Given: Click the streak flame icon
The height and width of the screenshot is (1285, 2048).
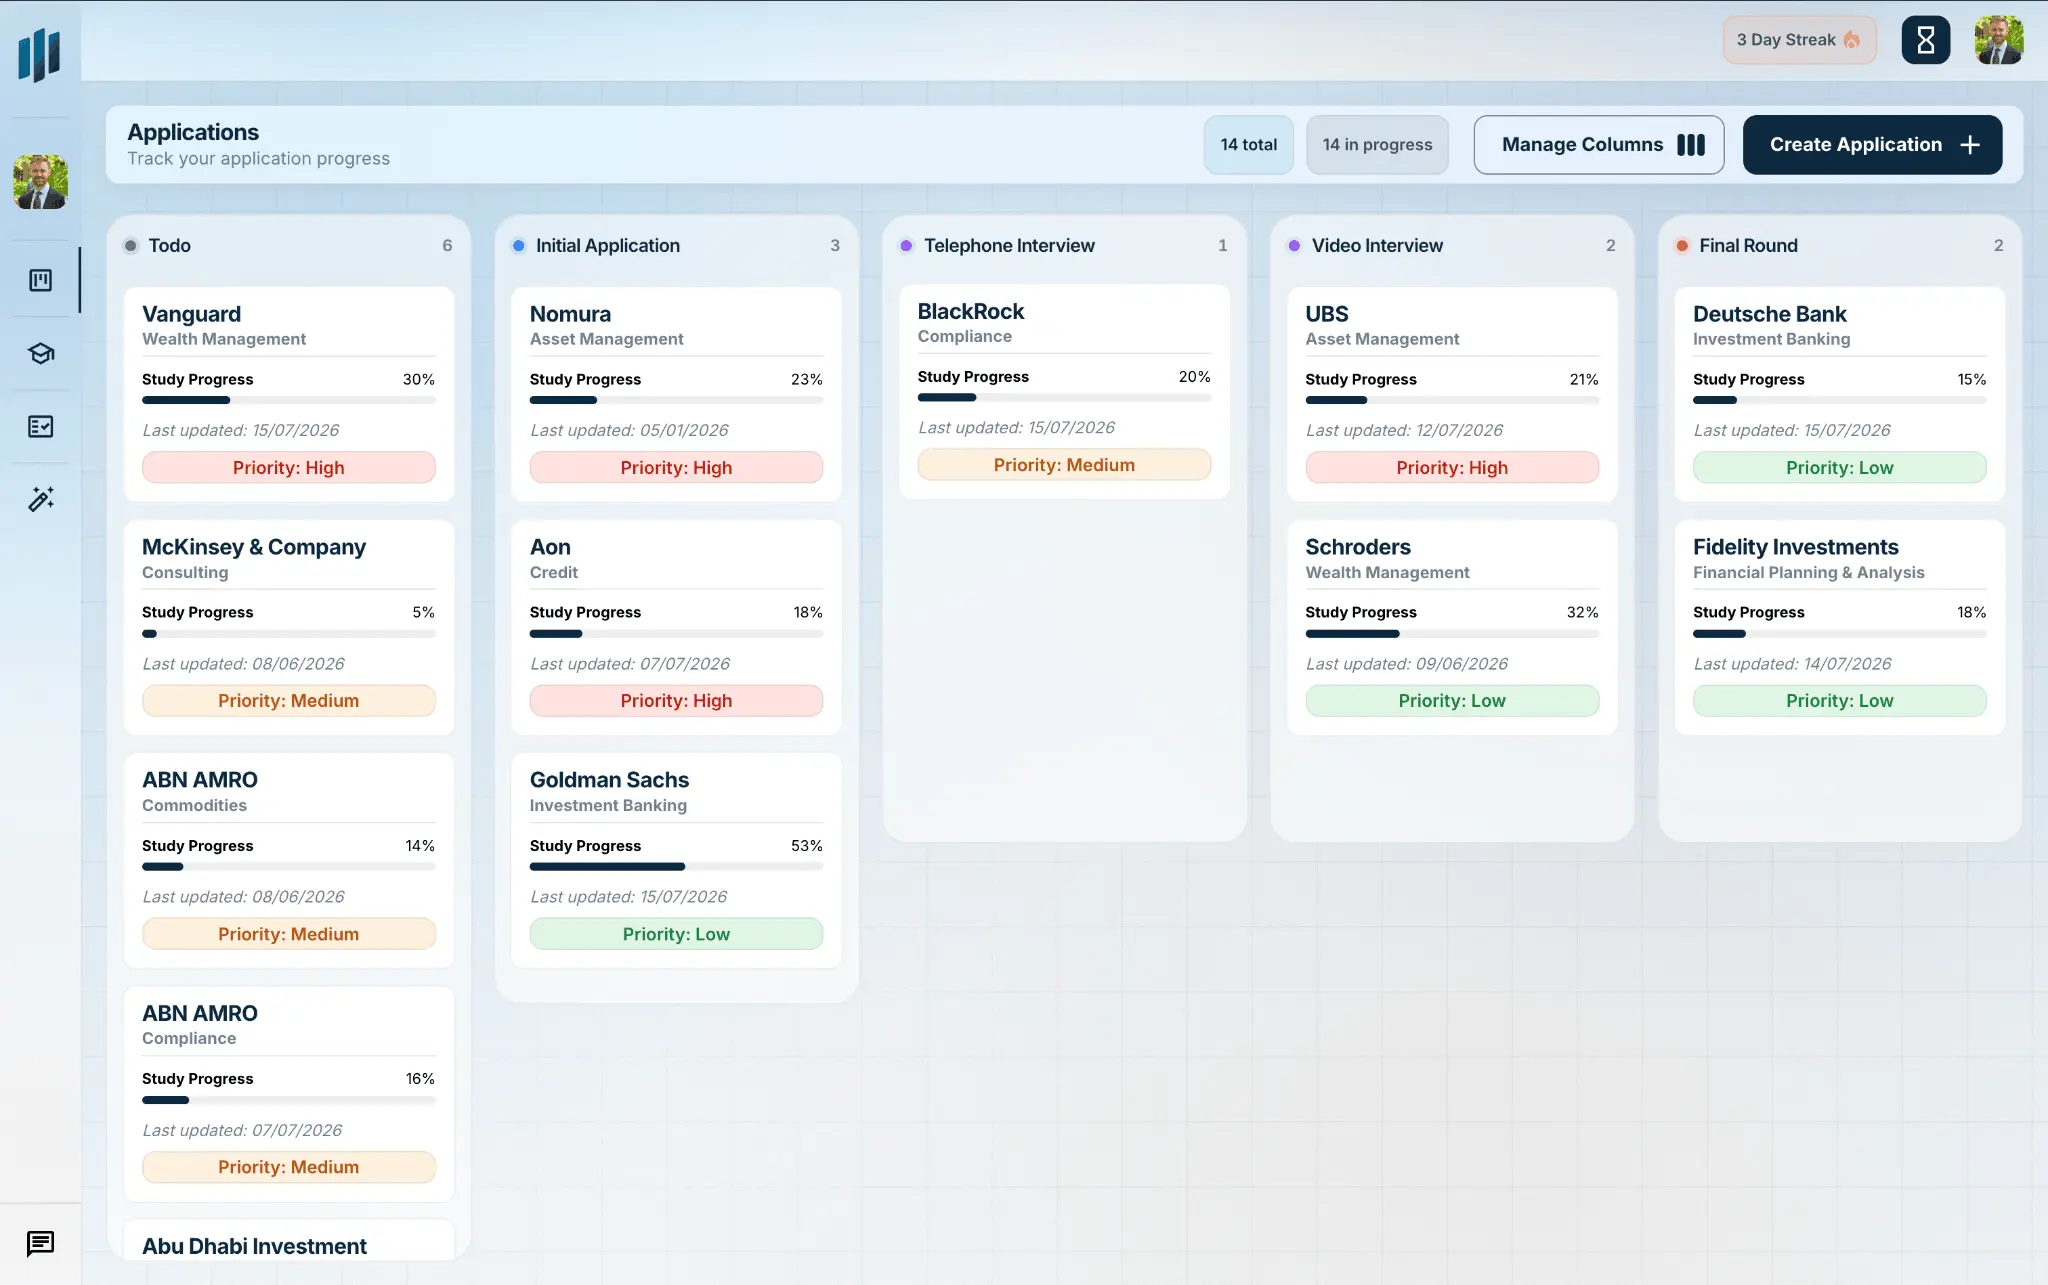Looking at the screenshot, I should pyautogui.click(x=1852, y=40).
